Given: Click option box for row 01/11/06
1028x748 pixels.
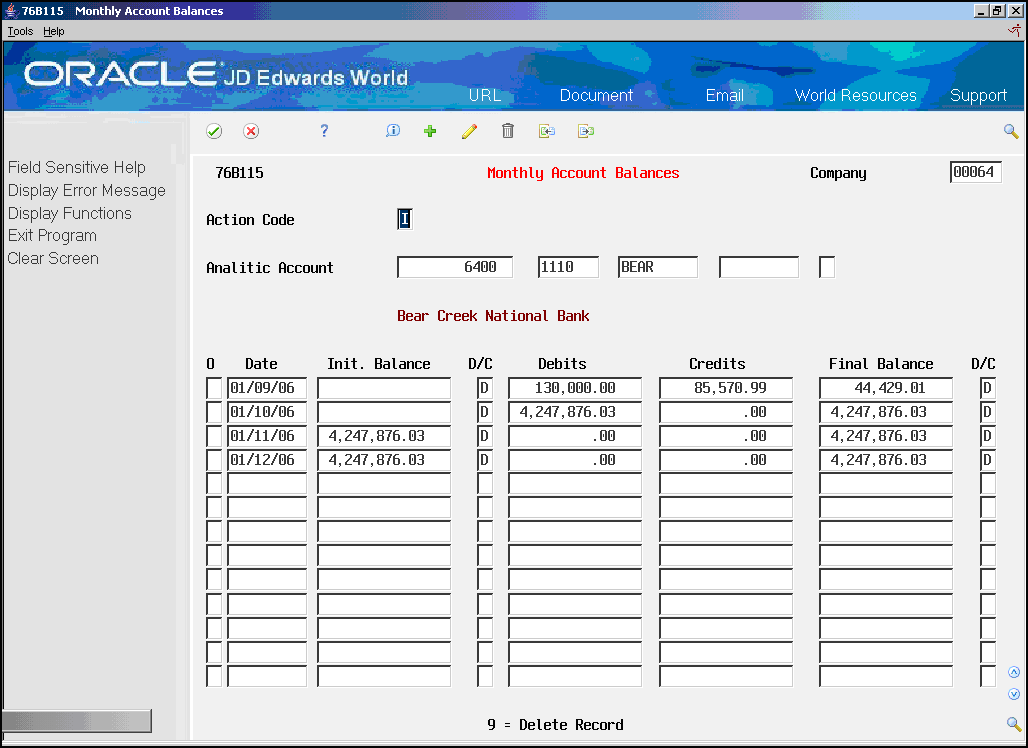Looking at the screenshot, I should [214, 436].
